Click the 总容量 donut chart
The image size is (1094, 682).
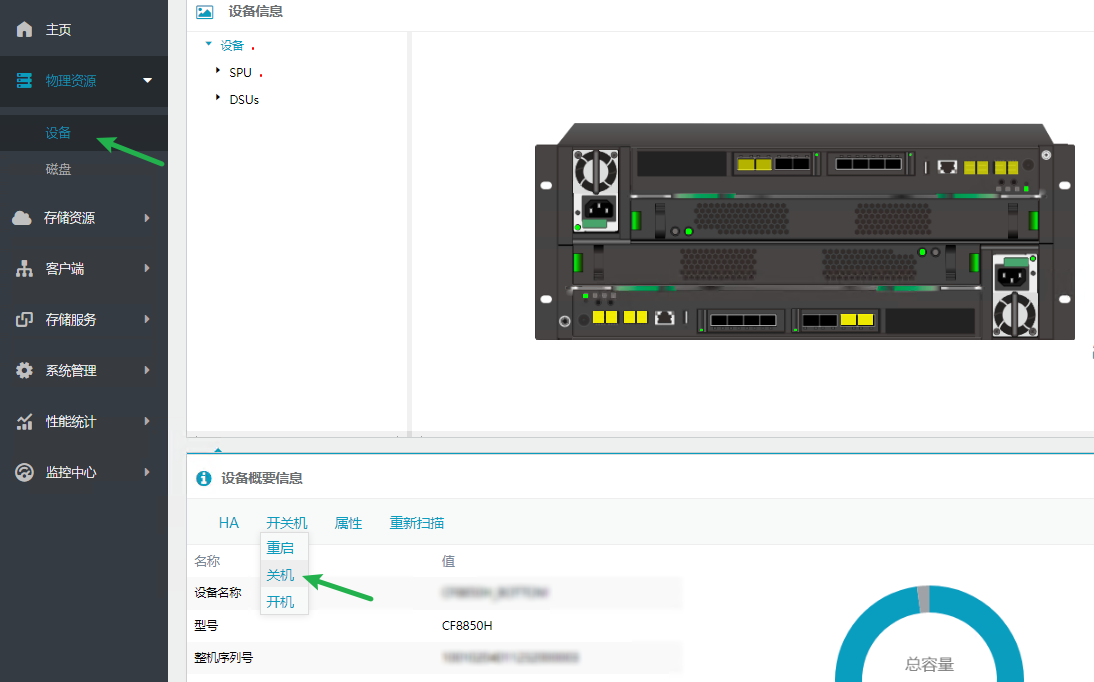coord(929,634)
